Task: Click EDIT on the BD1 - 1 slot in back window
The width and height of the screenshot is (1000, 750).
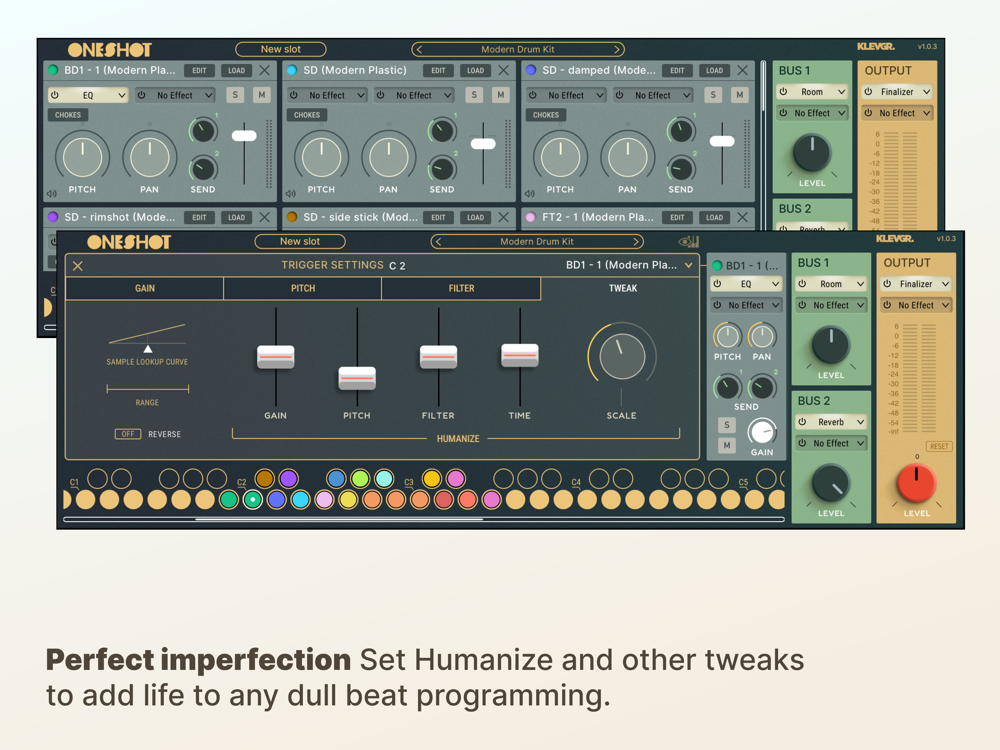Action: (199, 71)
